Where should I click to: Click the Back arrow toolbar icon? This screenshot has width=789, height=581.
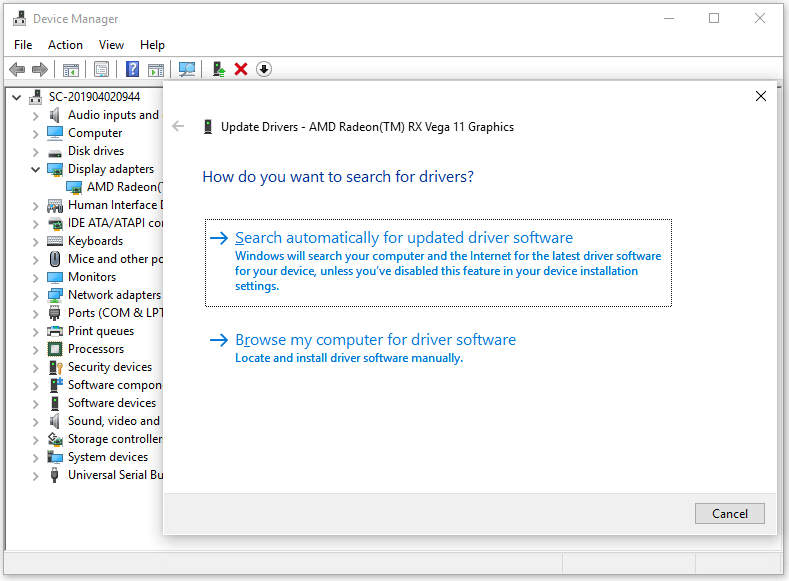(17, 69)
